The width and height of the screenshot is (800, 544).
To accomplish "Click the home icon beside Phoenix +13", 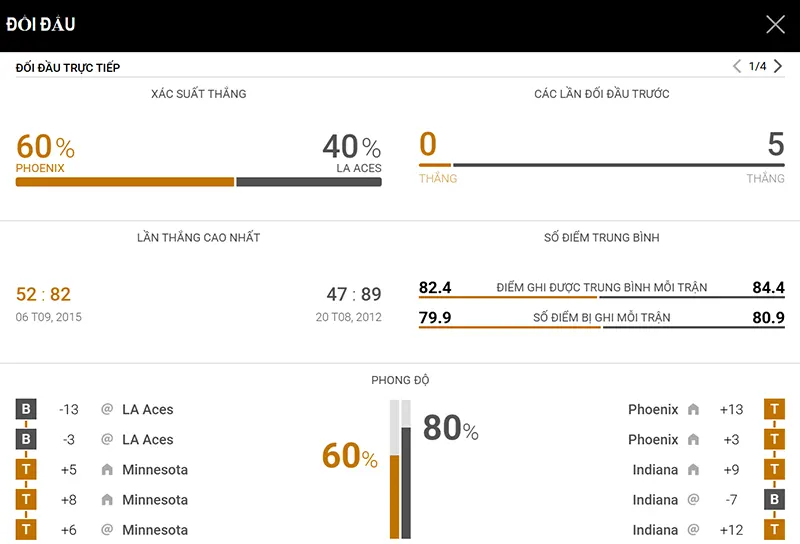I will (693, 409).
